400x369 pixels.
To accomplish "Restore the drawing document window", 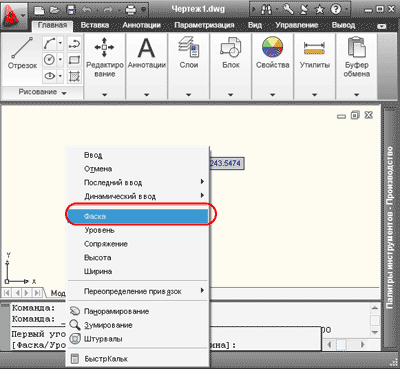I will coord(355,115).
